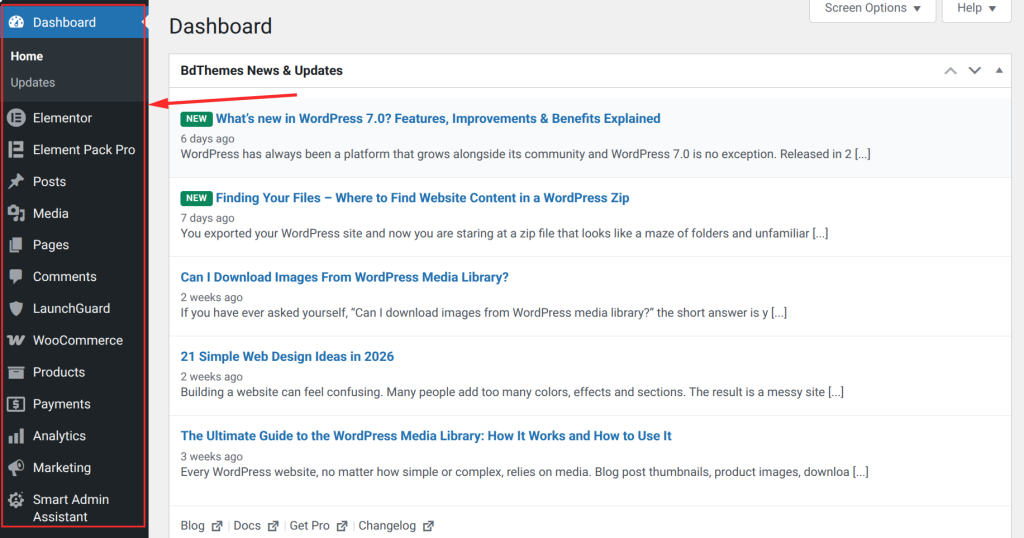Click the Products archive box icon

pyautogui.click(x=16, y=372)
